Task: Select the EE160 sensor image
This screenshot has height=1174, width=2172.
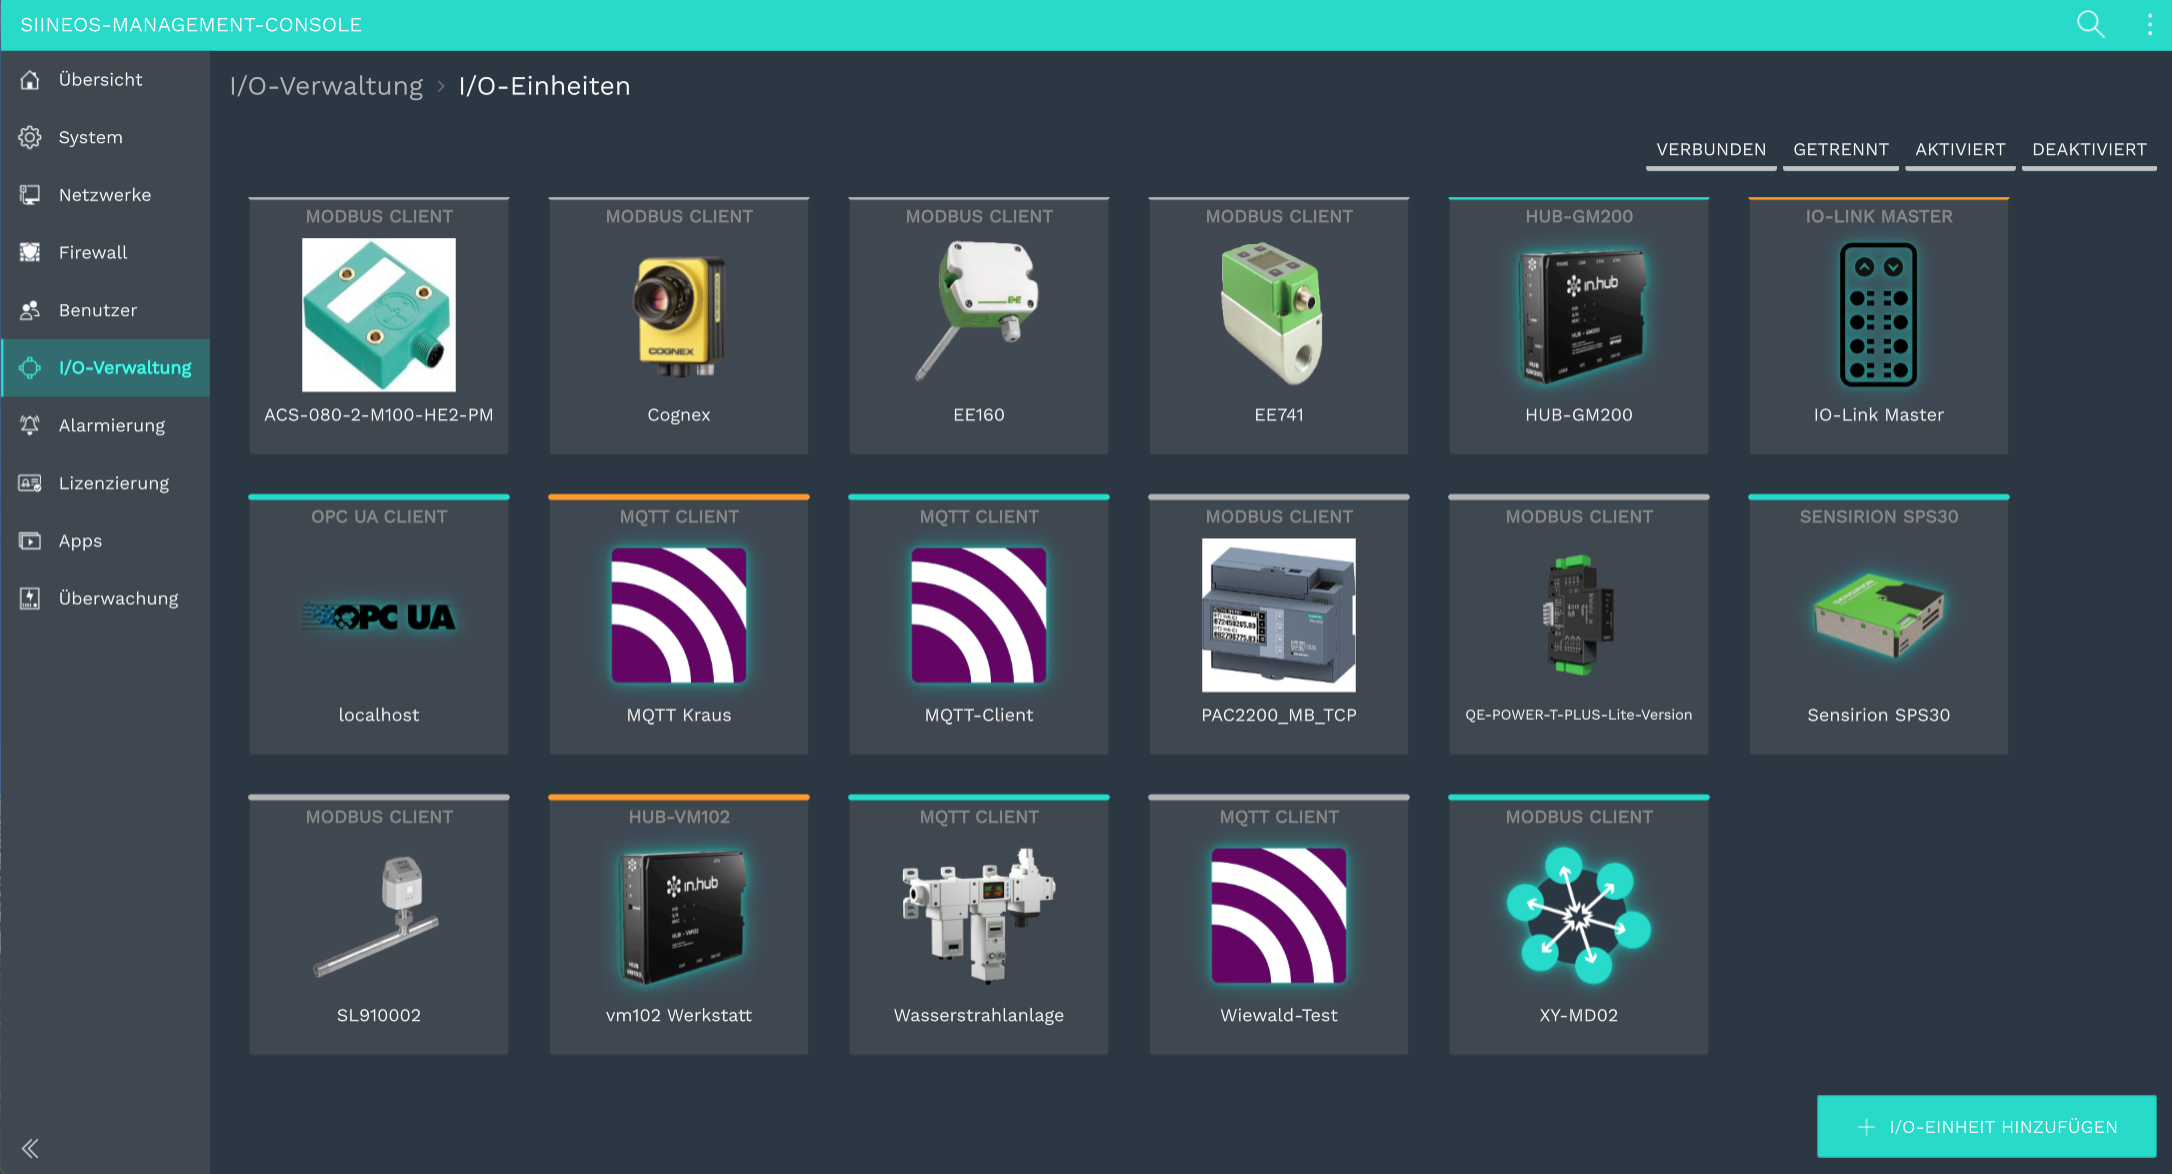Action: pyautogui.click(x=979, y=313)
